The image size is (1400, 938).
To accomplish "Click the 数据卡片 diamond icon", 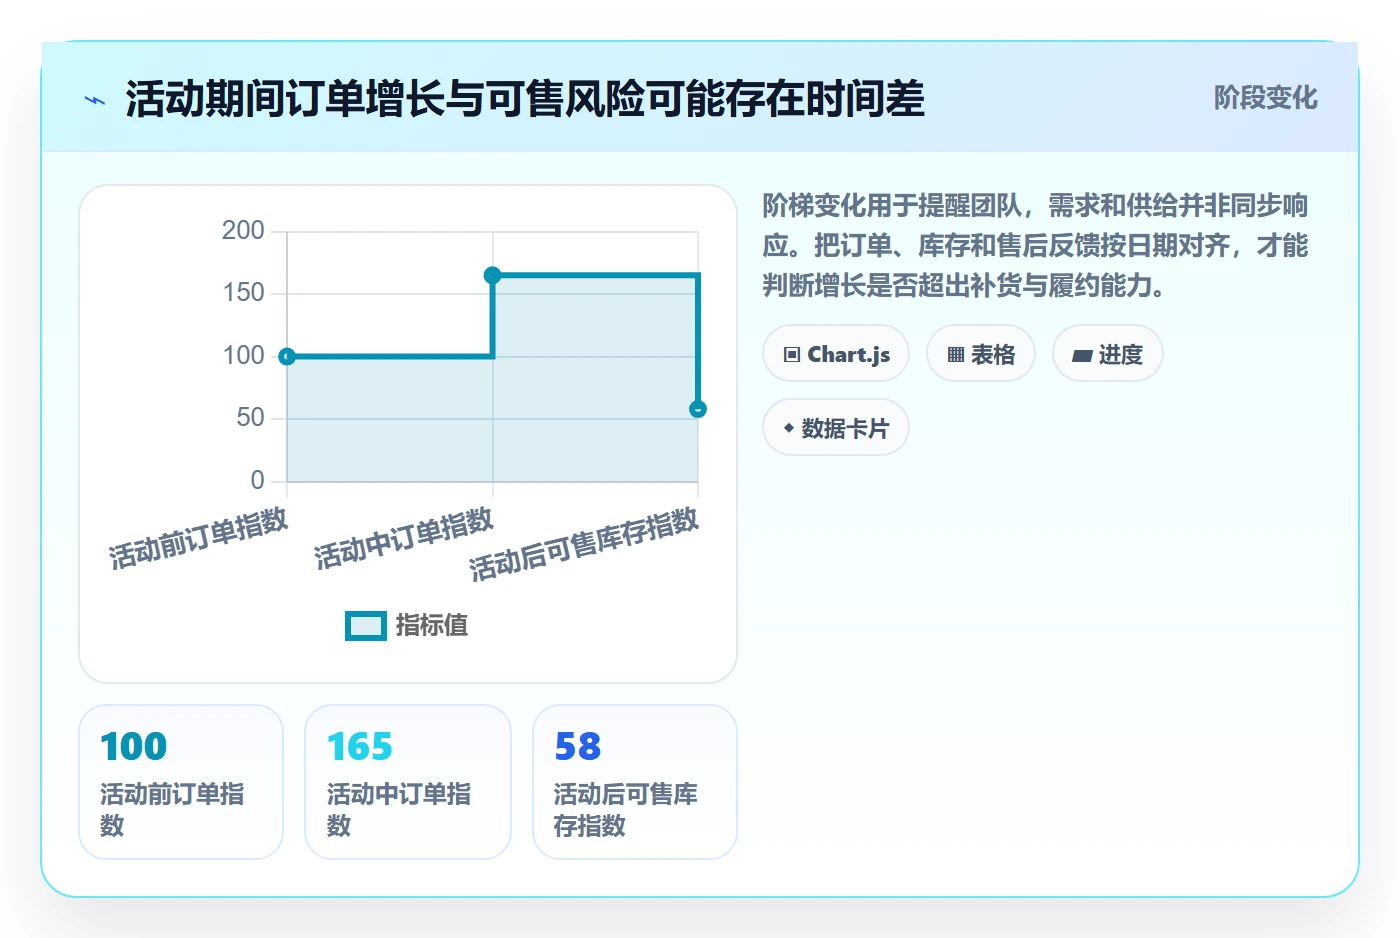I will [789, 428].
